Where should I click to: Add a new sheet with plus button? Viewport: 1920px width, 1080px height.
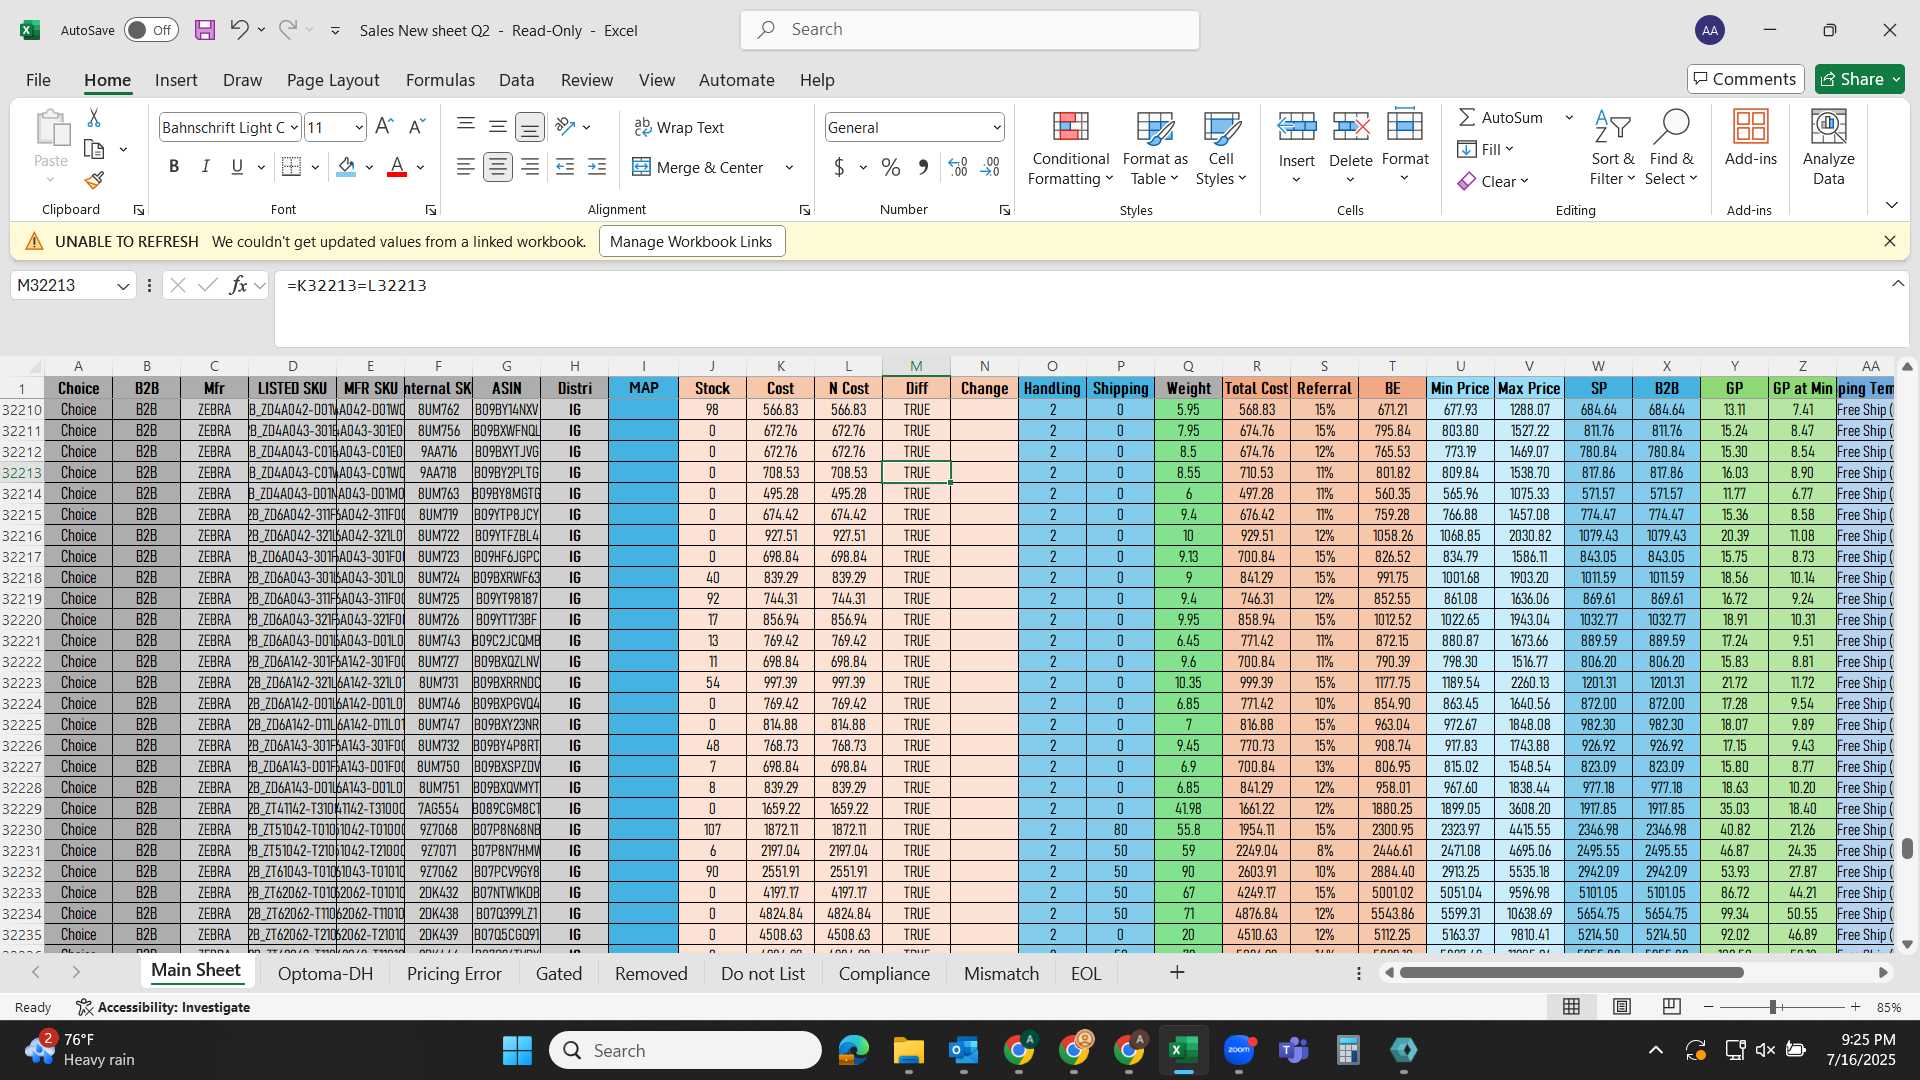(x=1177, y=972)
